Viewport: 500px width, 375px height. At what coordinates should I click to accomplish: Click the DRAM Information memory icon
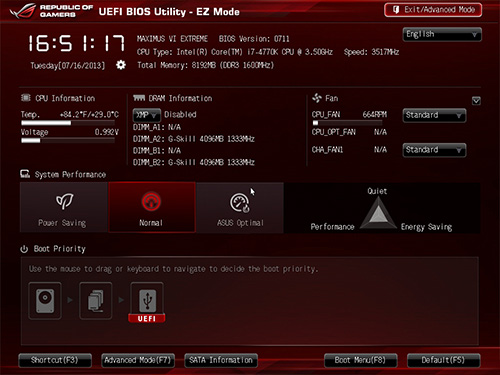click(x=139, y=98)
